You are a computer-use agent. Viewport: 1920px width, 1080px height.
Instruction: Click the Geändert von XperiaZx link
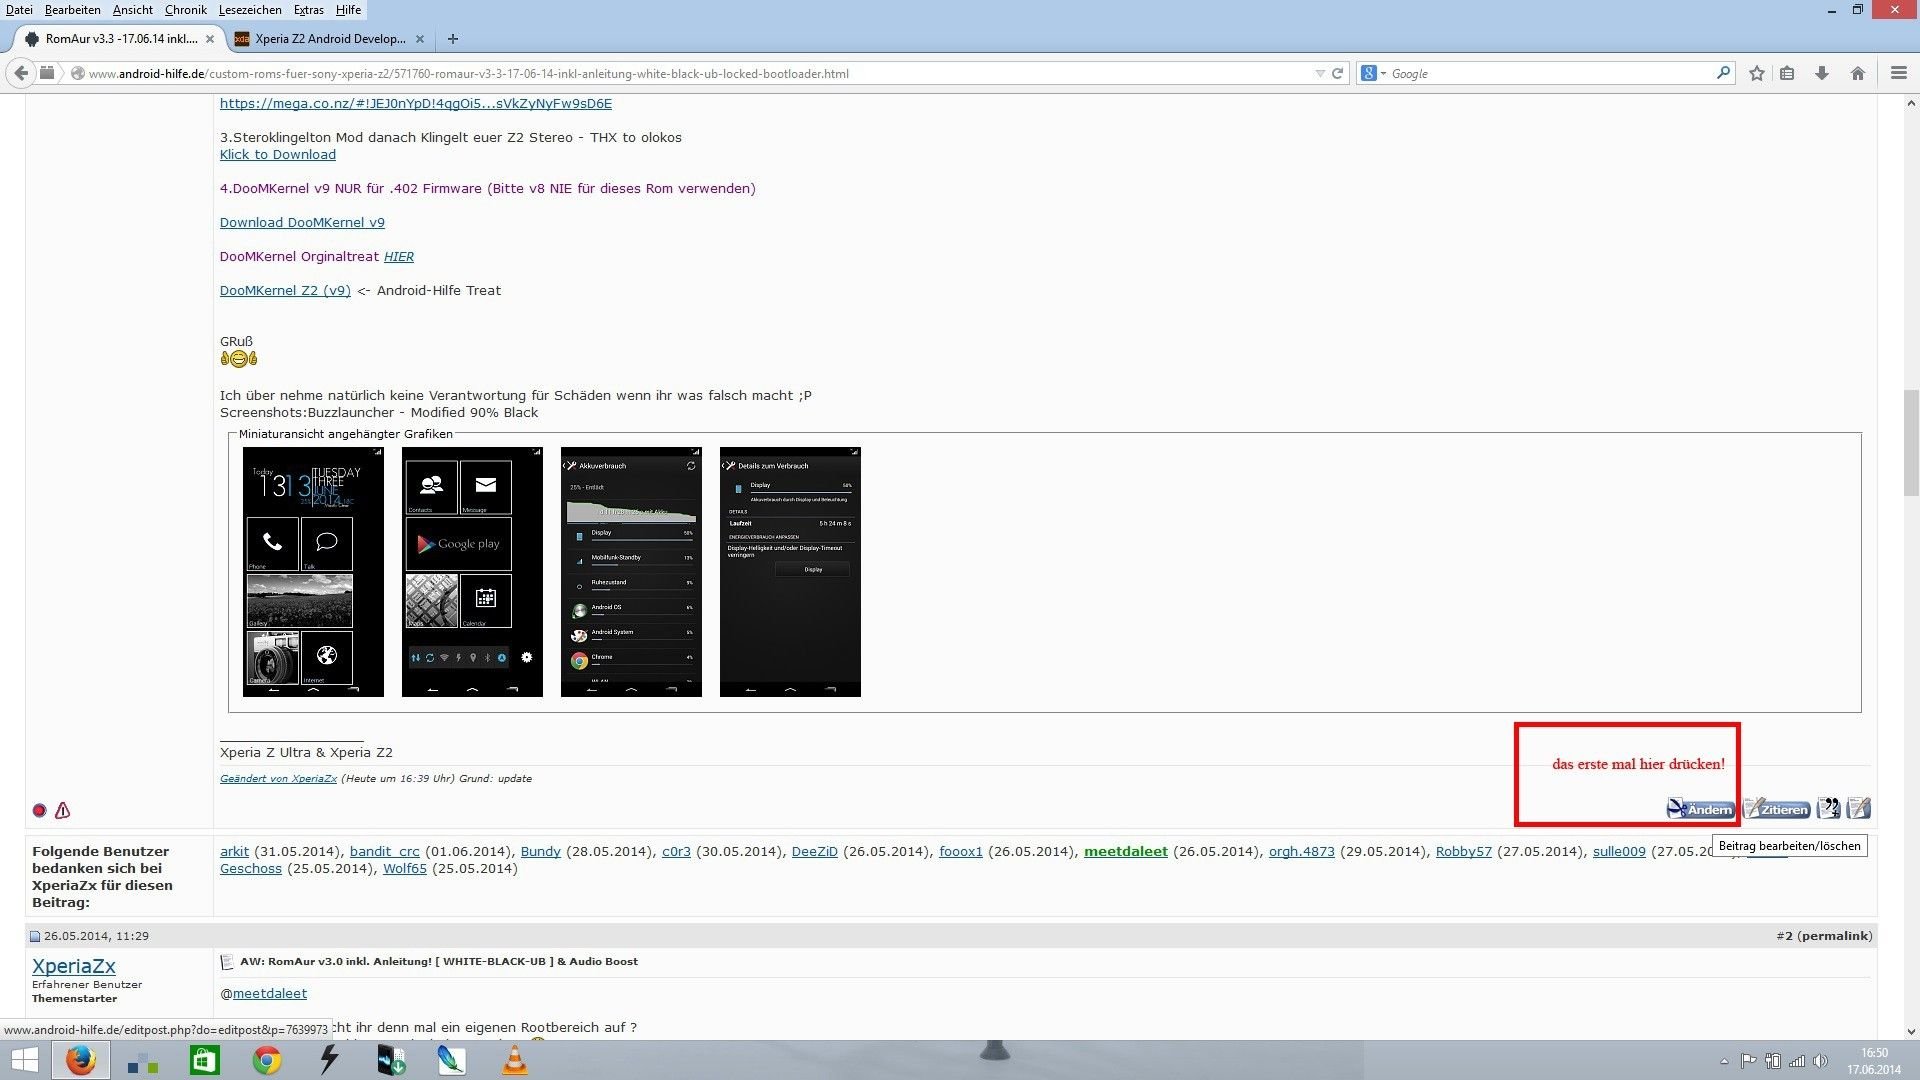click(x=278, y=779)
